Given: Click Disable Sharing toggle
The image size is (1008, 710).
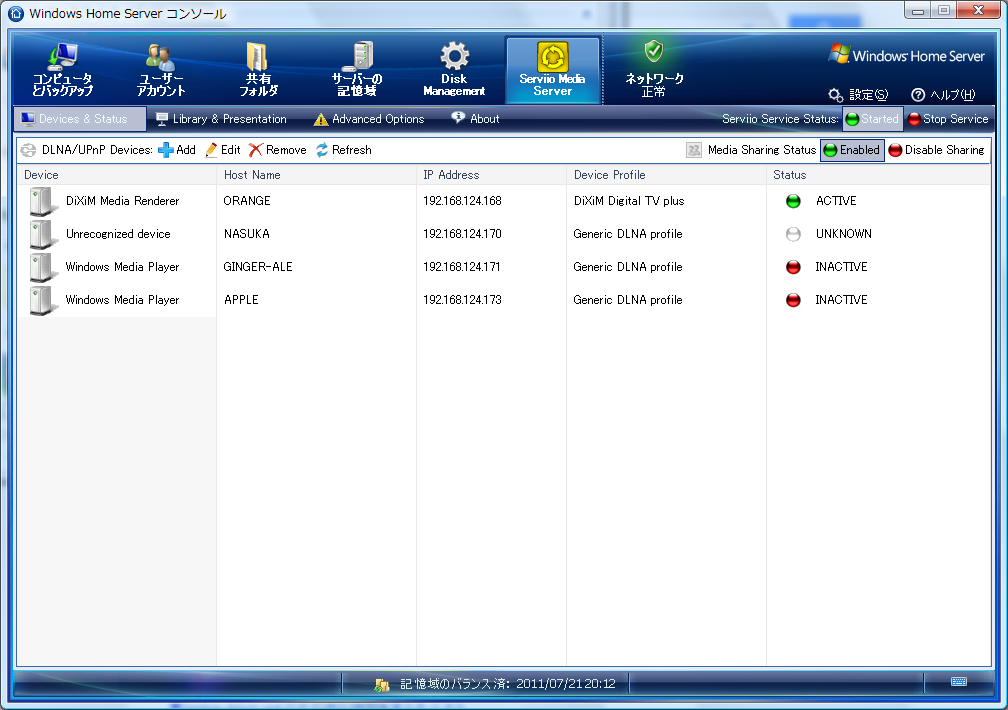Looking at the screenshot, I should [x=936, y=150].
